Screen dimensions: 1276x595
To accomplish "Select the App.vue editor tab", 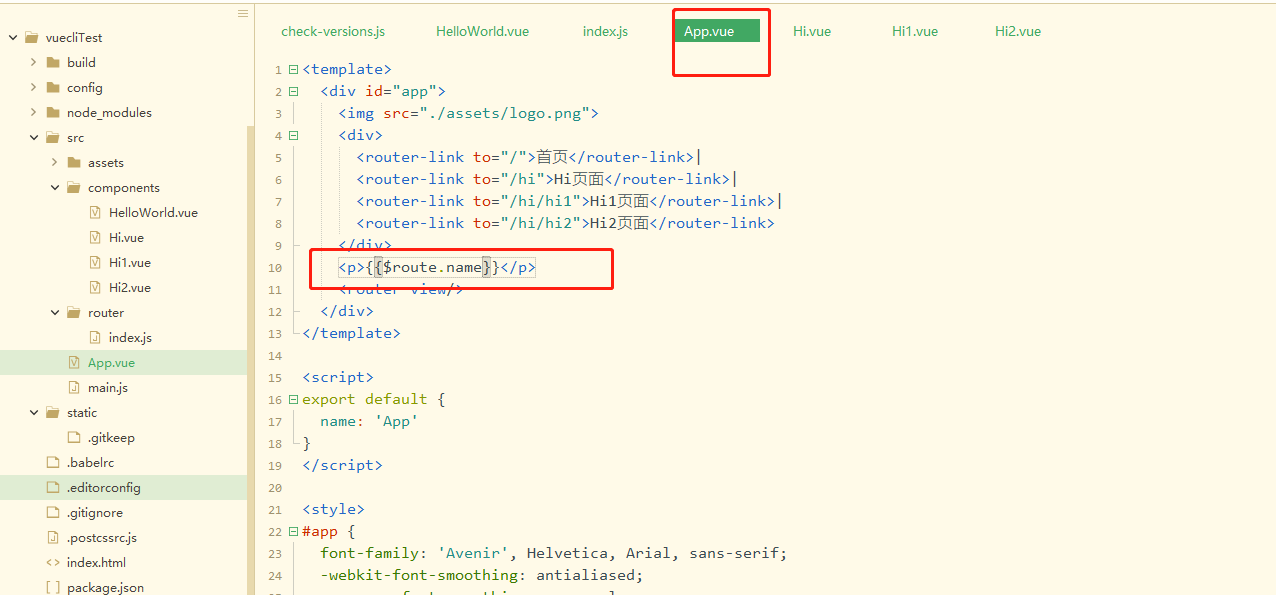I will (x=716, y=31).
